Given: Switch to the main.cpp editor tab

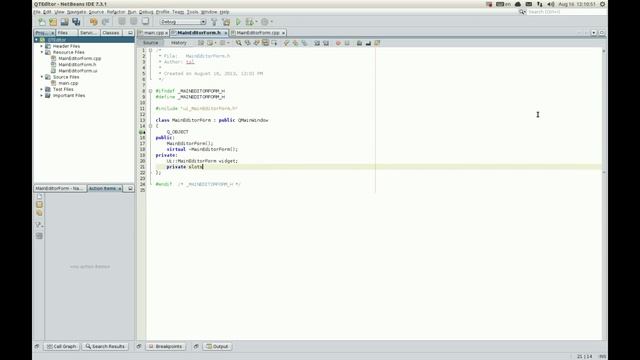Looking at the screenshot, I should click(x=153, y=33).
